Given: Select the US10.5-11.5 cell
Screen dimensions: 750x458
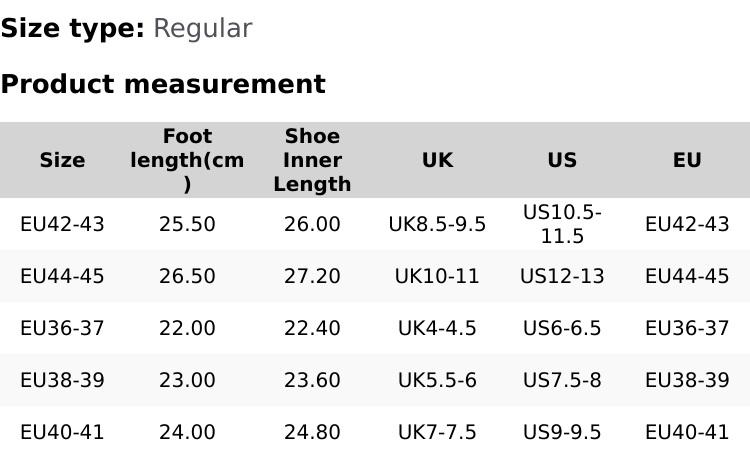Looking at the screenshot, I should (562, 224).
